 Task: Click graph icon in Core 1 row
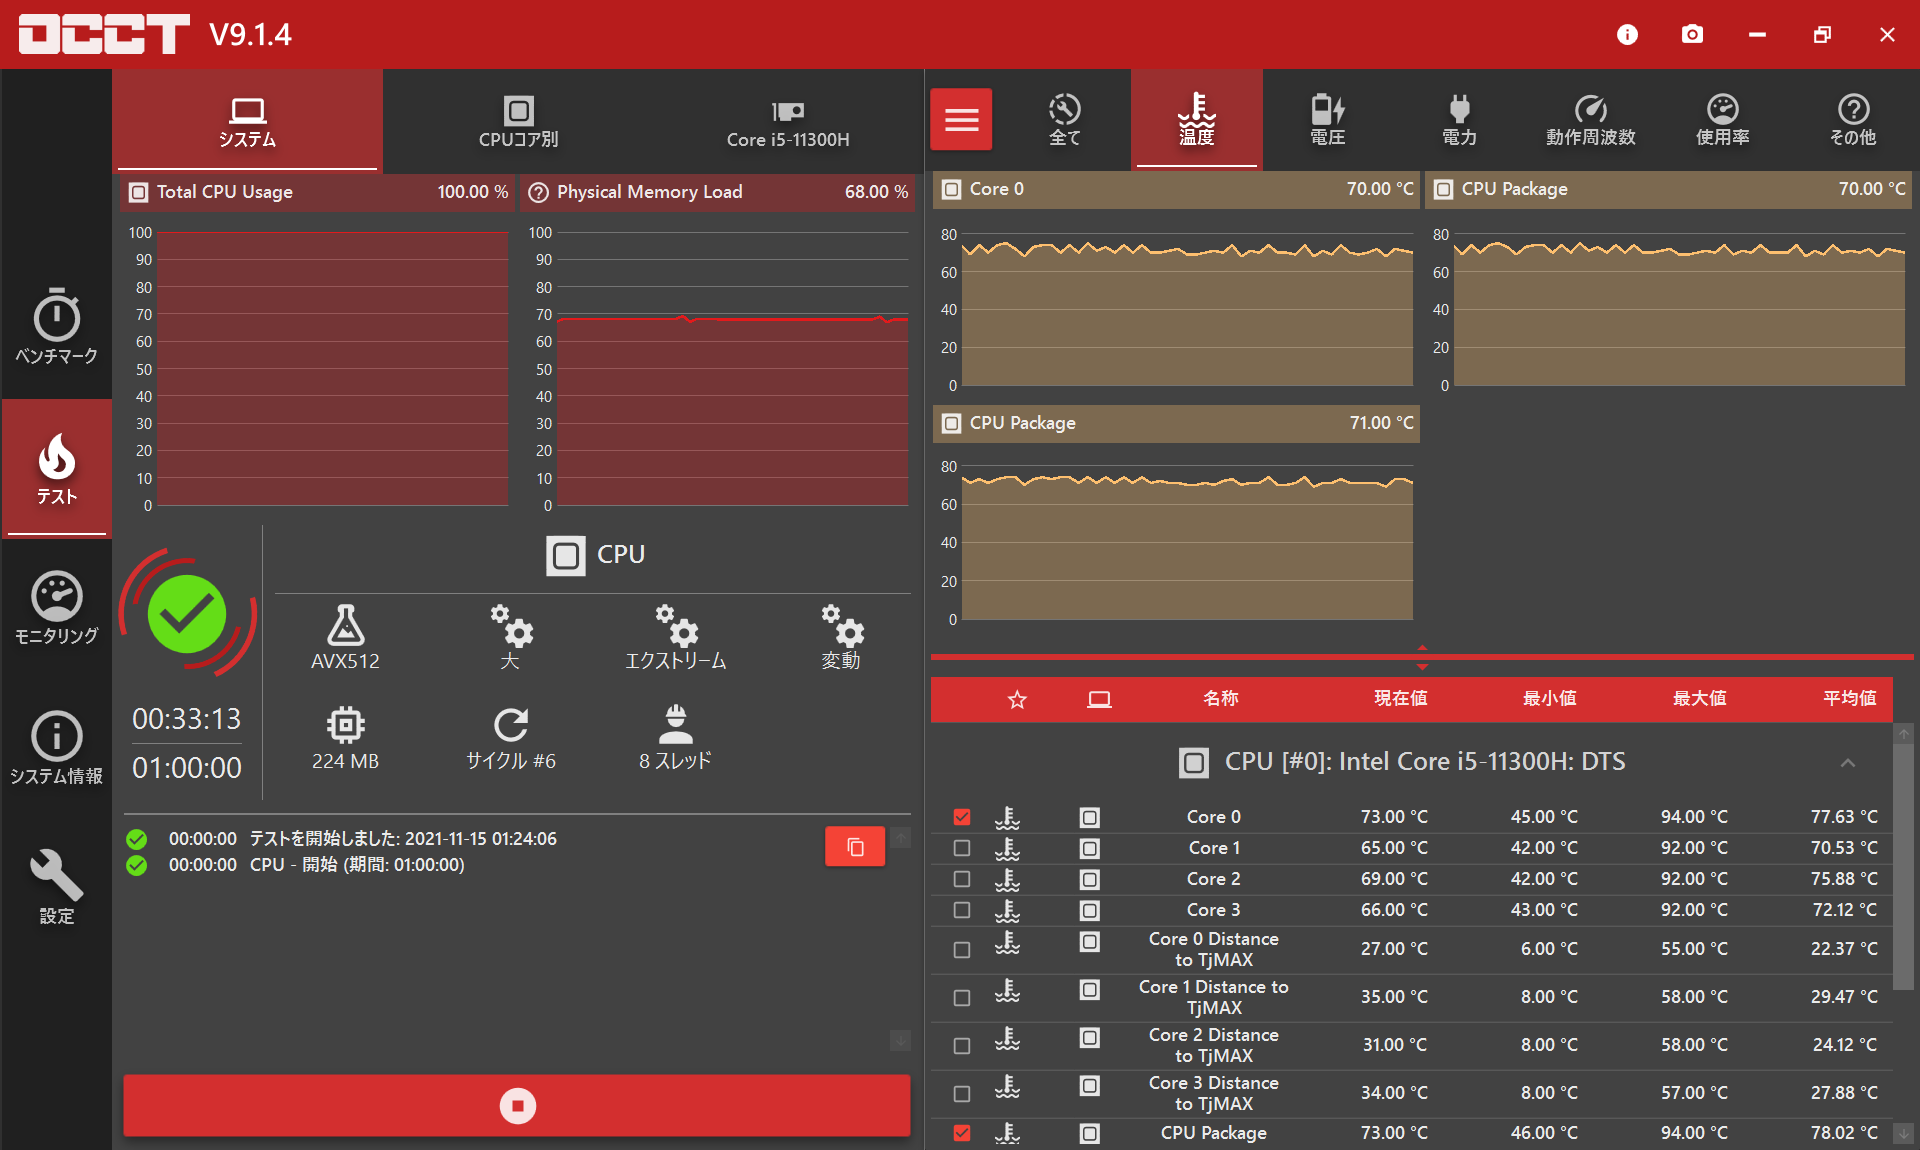tap(1090, 848)
